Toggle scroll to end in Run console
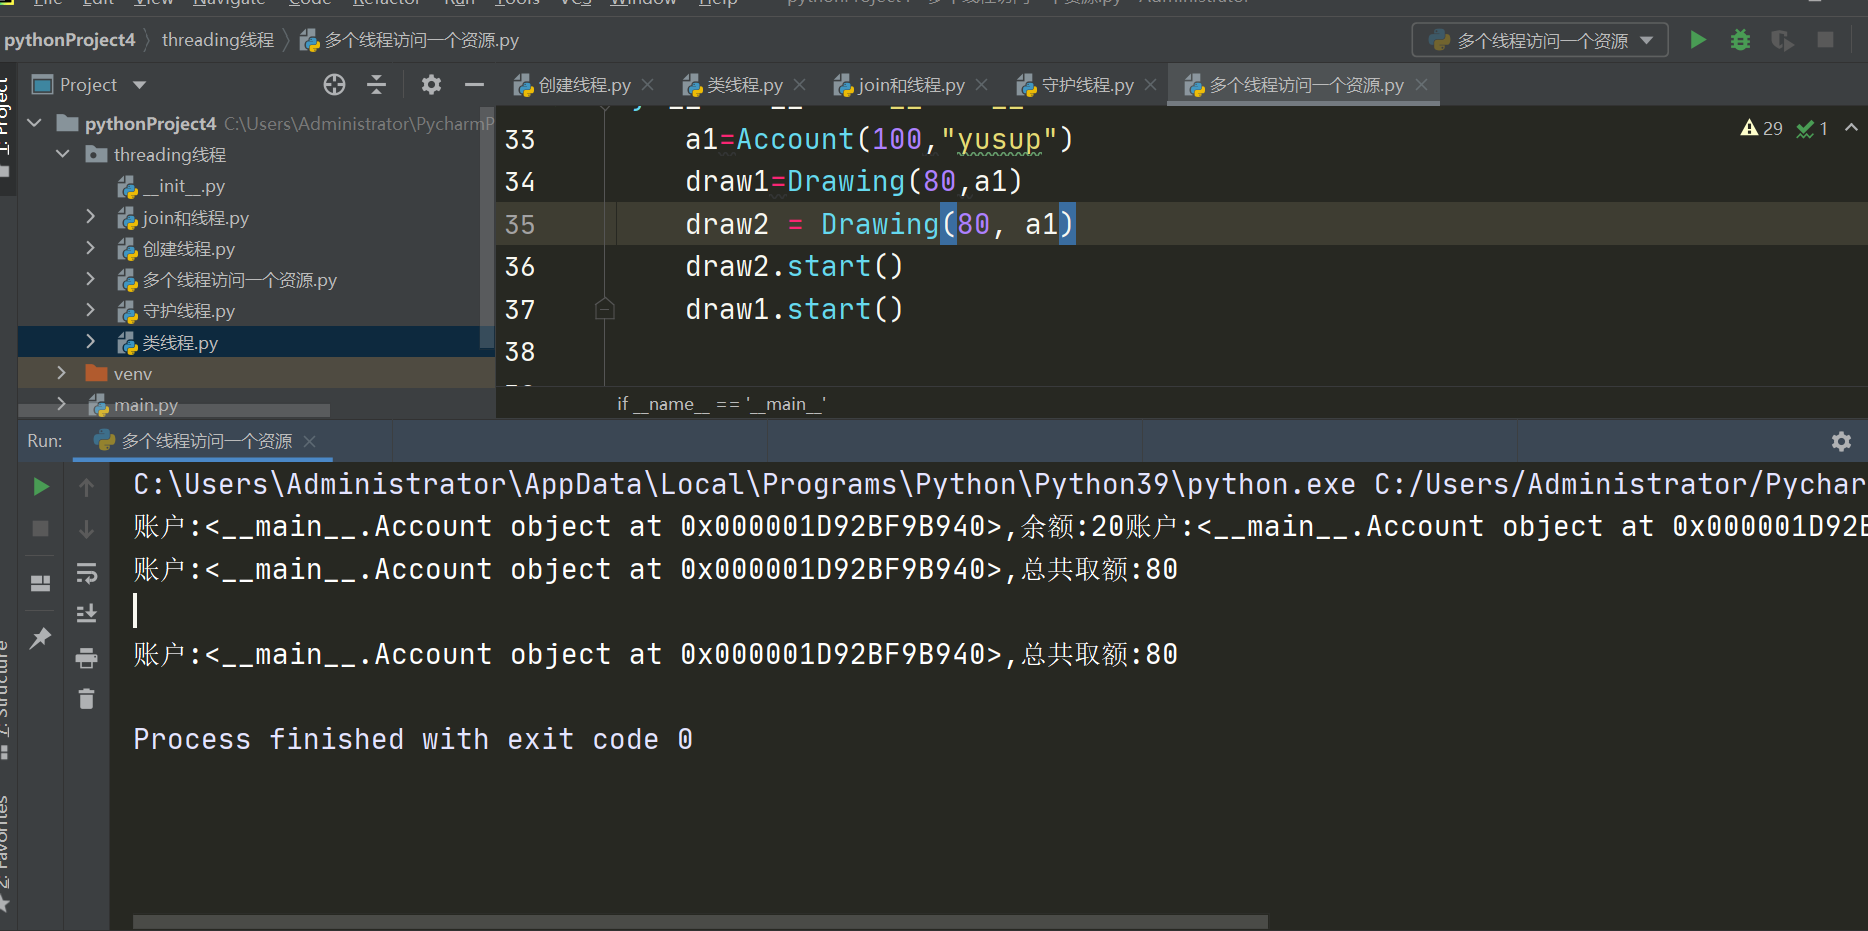The image size is (1868, 931). (87, 613)
